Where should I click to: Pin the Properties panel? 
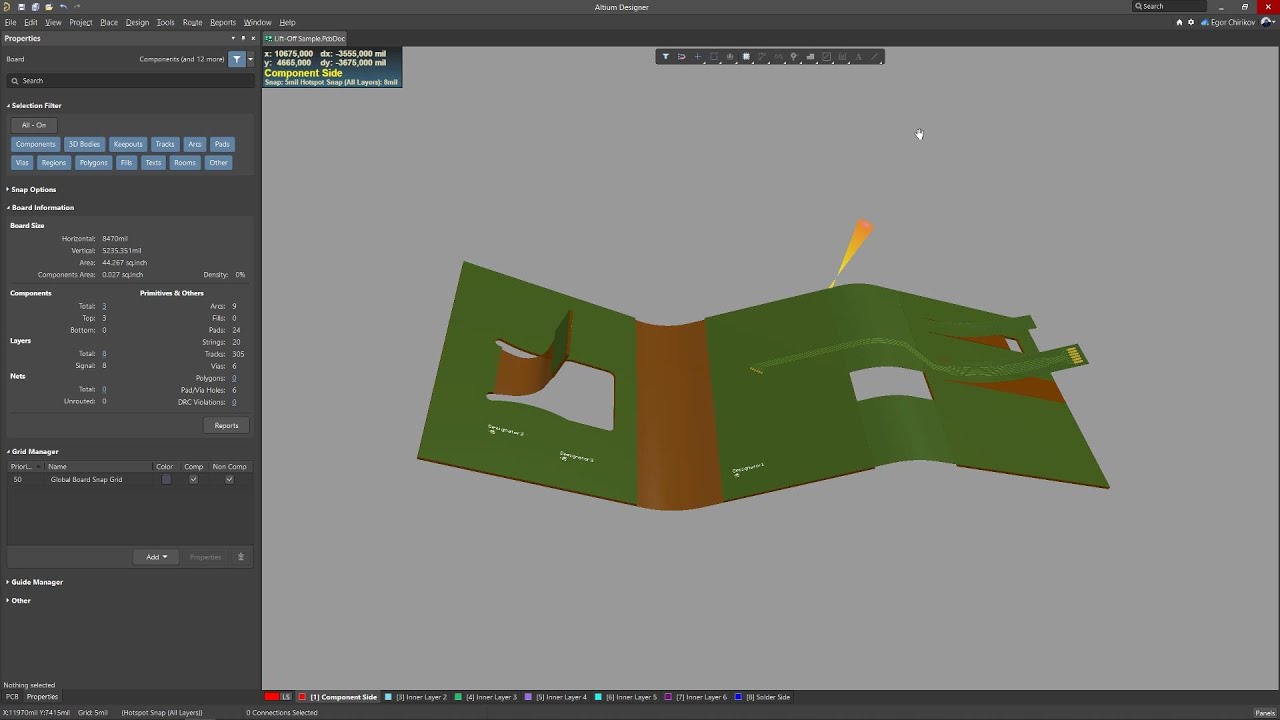coord(243,38)
